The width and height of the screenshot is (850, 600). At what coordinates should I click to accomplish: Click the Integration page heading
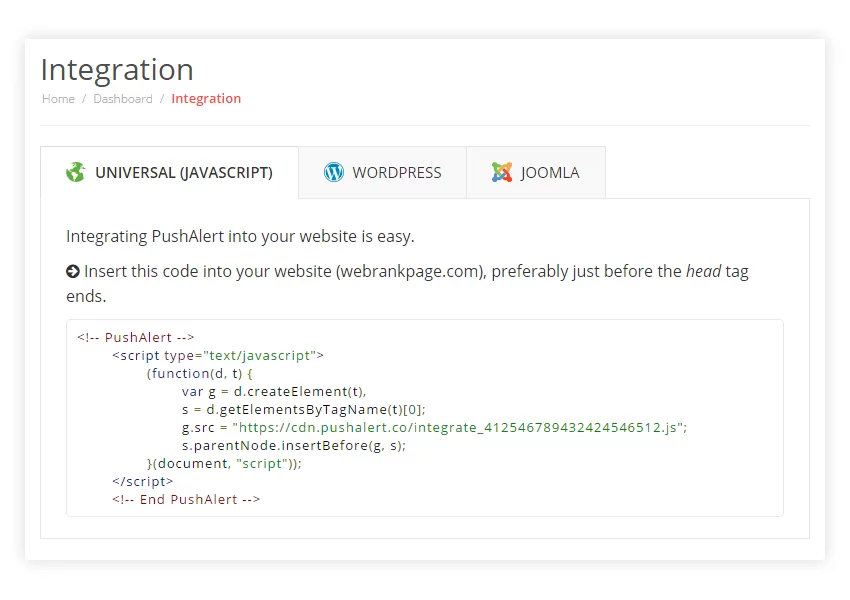click(117, 70)
